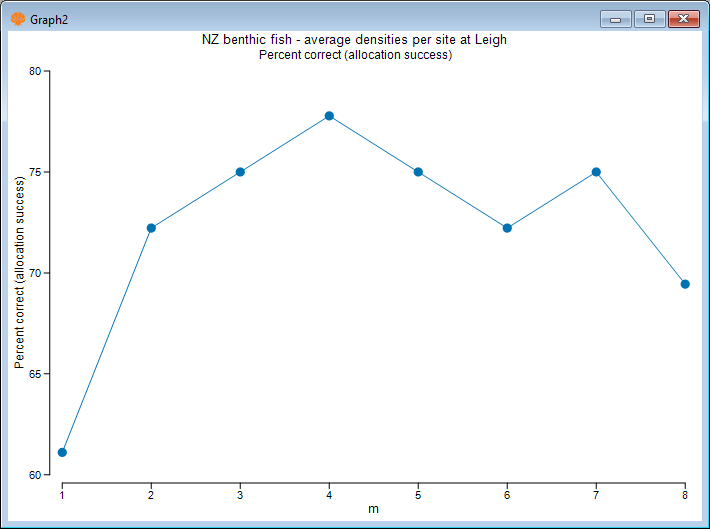This screenshot has width=710, height=529.
Task: Pick the data point at m = 3
Action: [x=240, y=172]
